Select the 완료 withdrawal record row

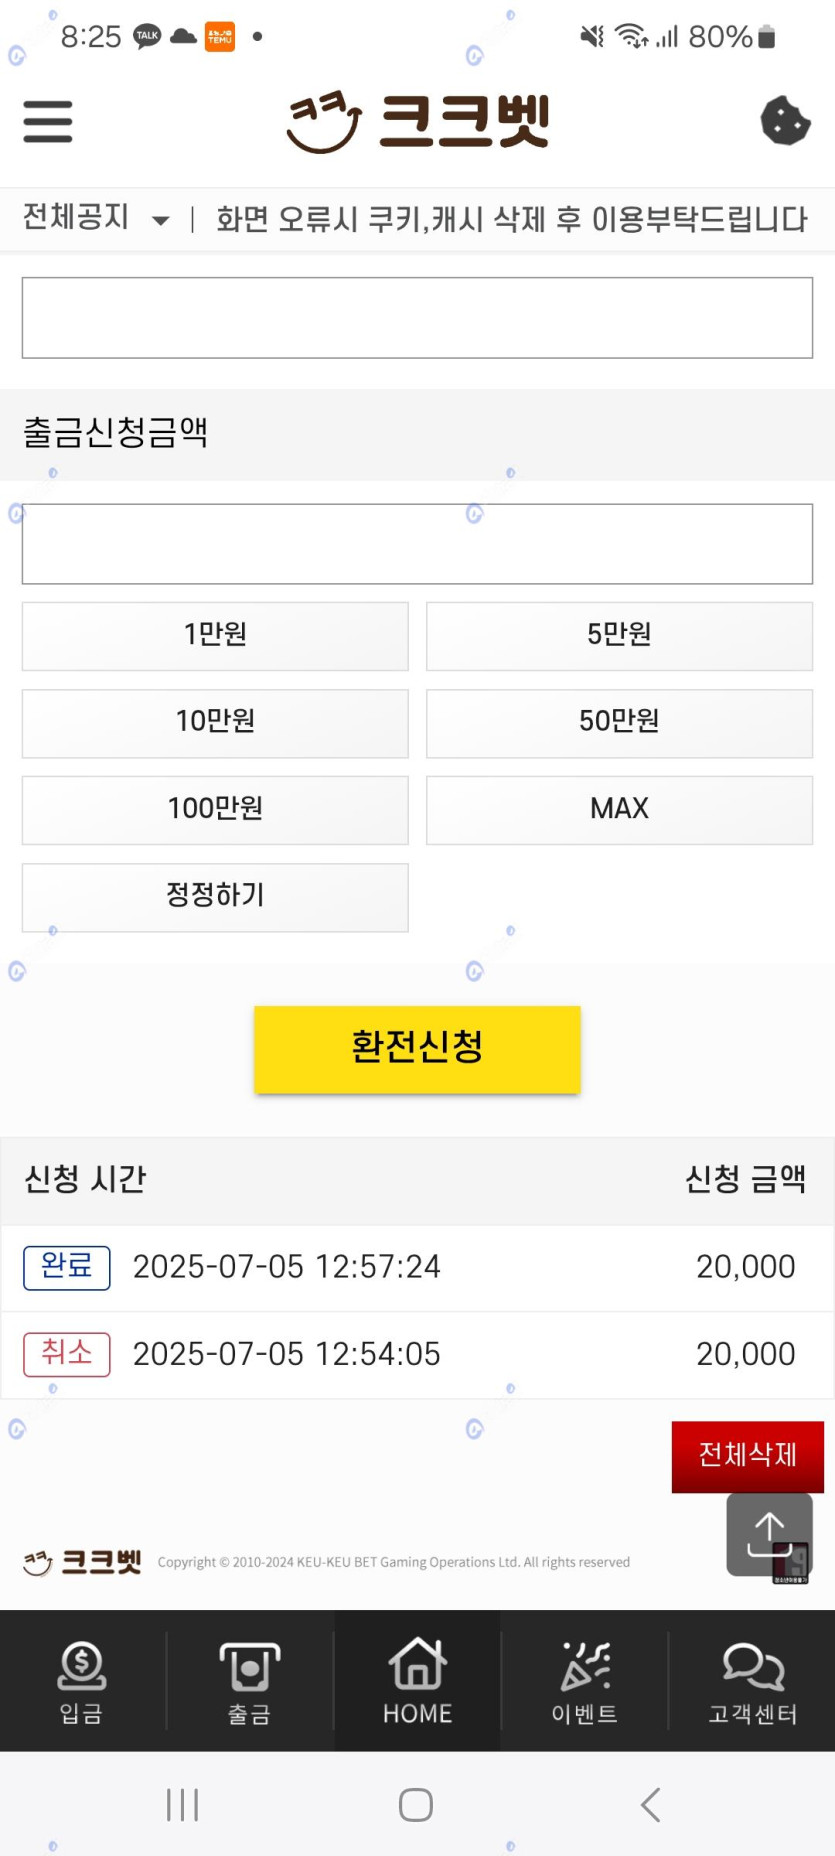click(417, 1267)
